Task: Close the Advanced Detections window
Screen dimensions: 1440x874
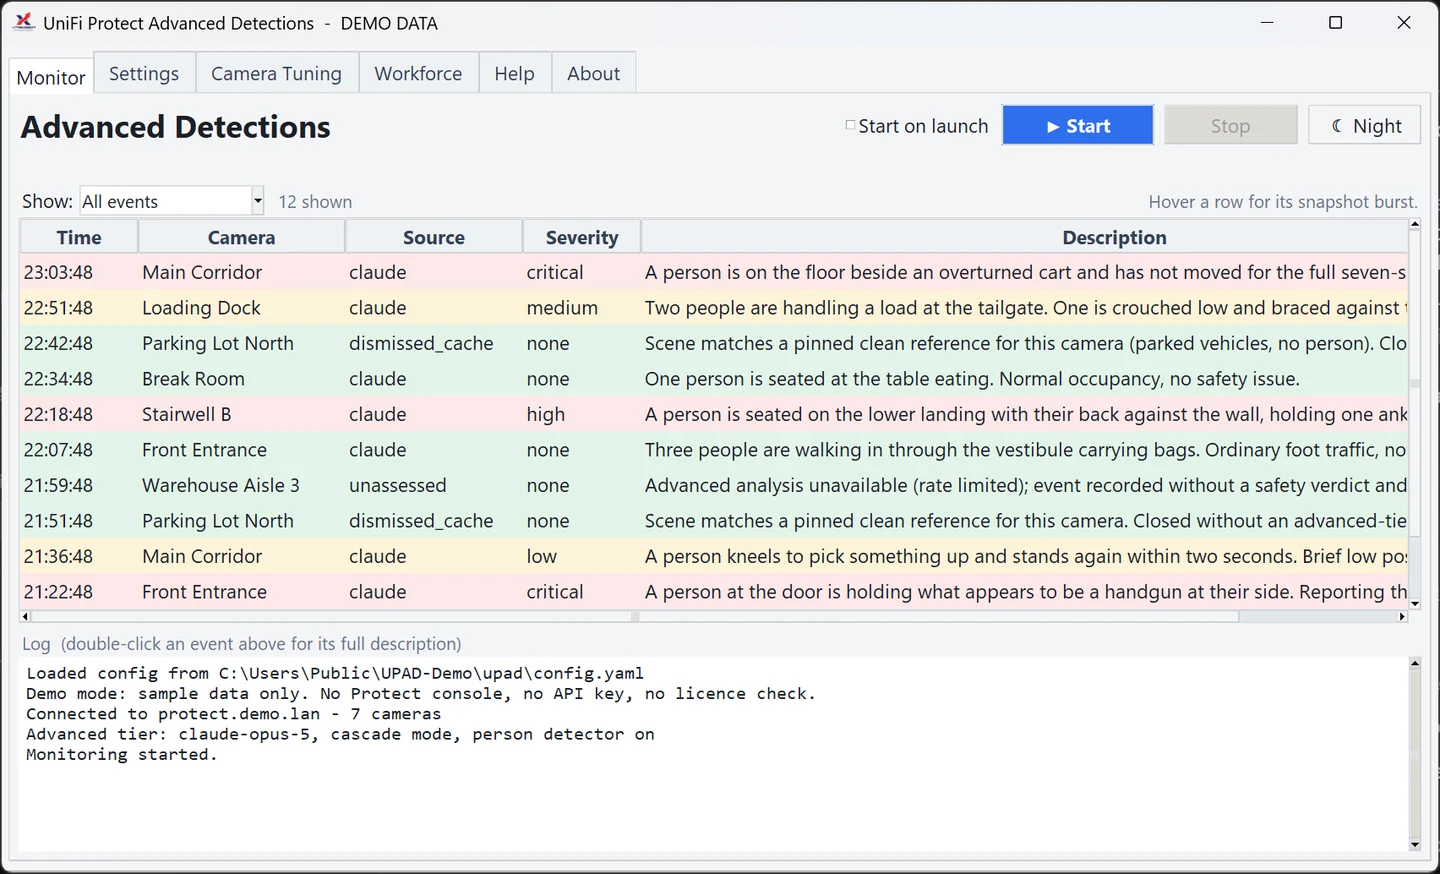Action: (1403, 22)
